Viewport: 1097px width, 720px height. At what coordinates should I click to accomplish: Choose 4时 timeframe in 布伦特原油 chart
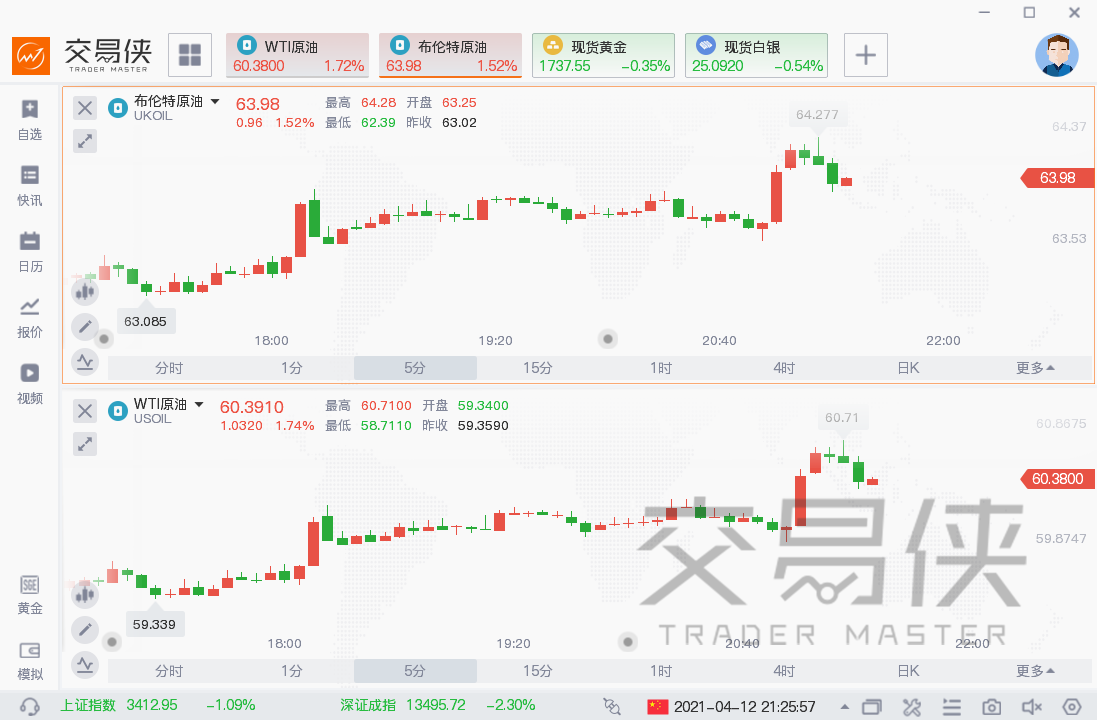click(784, 368)
